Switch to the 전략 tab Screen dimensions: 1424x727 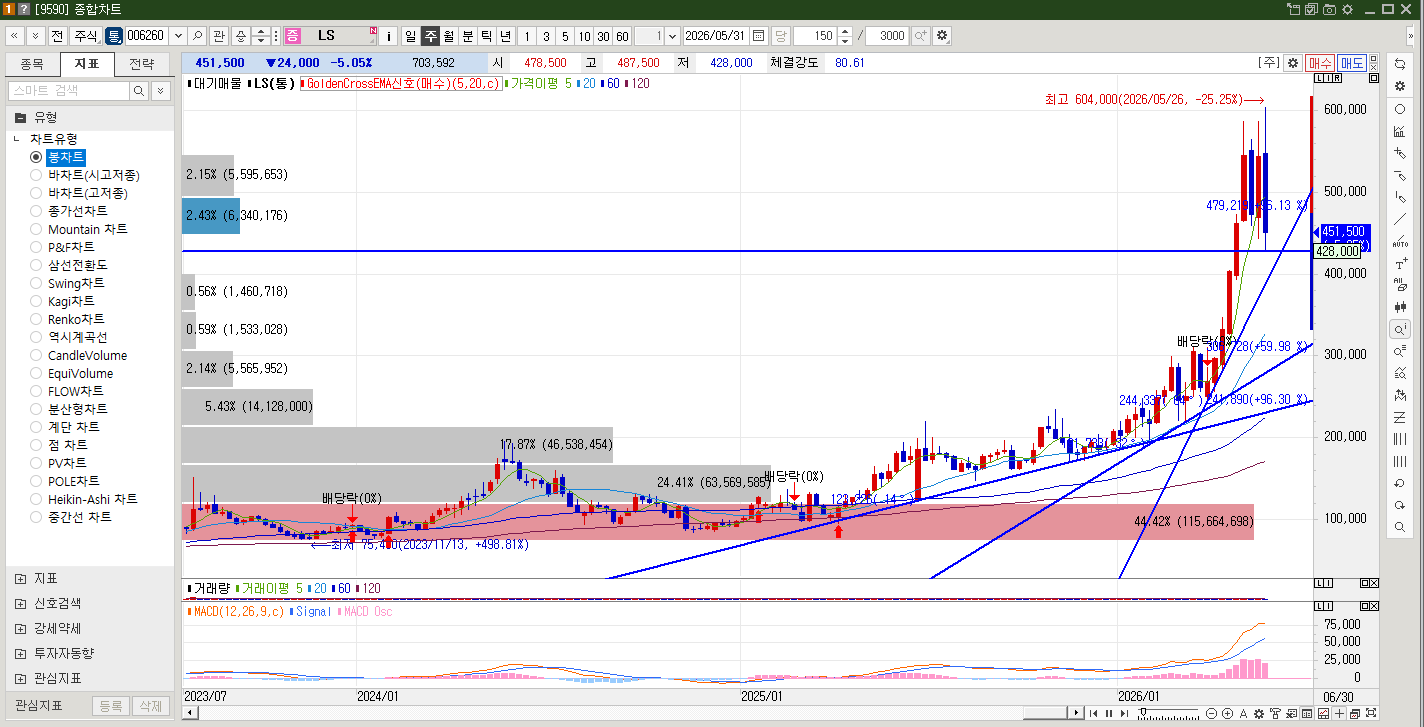(142, 64)
